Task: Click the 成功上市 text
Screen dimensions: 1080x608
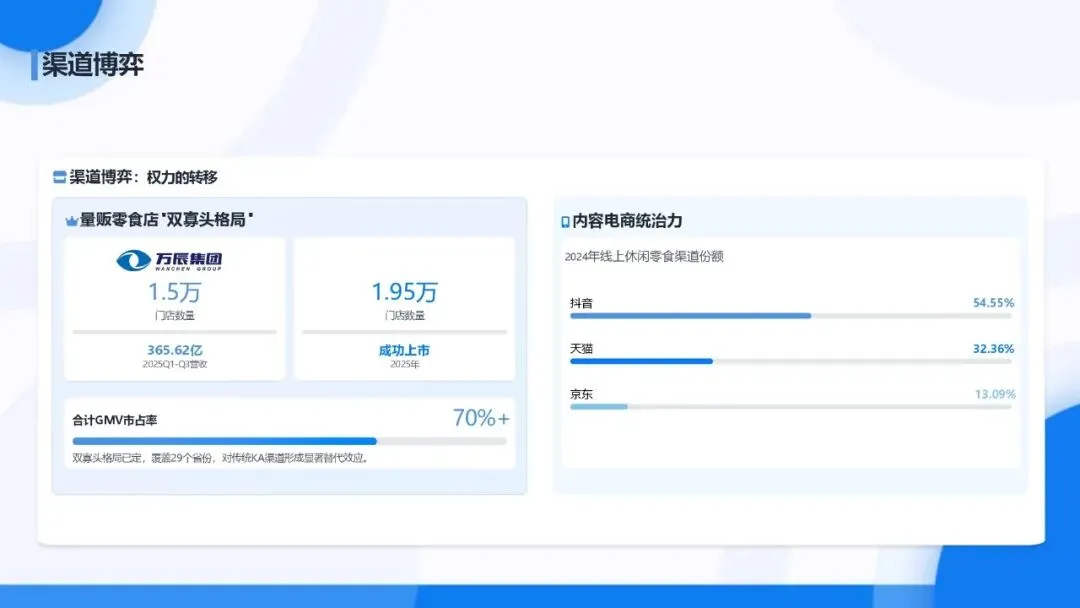Action: [404, 350]
